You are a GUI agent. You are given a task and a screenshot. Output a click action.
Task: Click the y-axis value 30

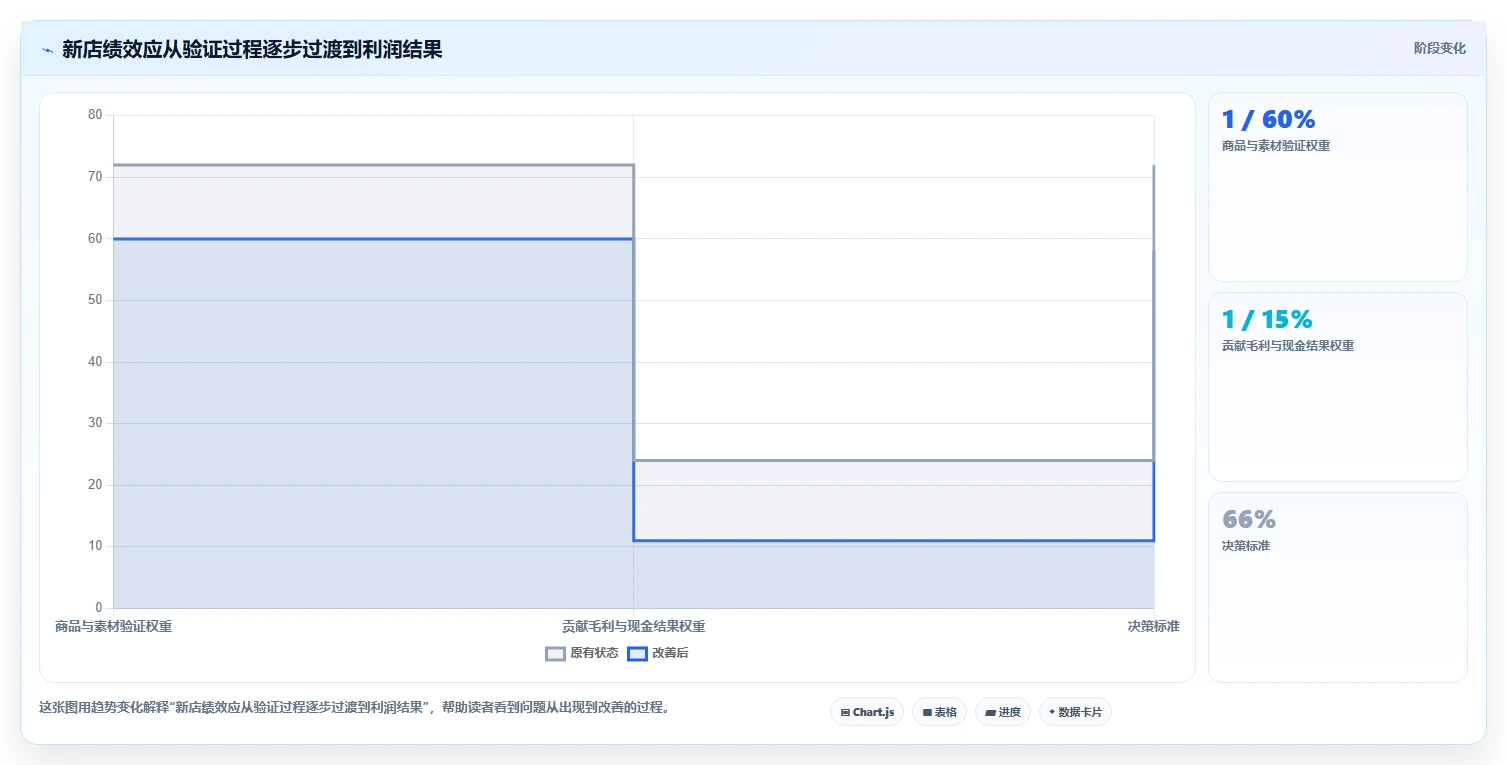click(95, 423)
